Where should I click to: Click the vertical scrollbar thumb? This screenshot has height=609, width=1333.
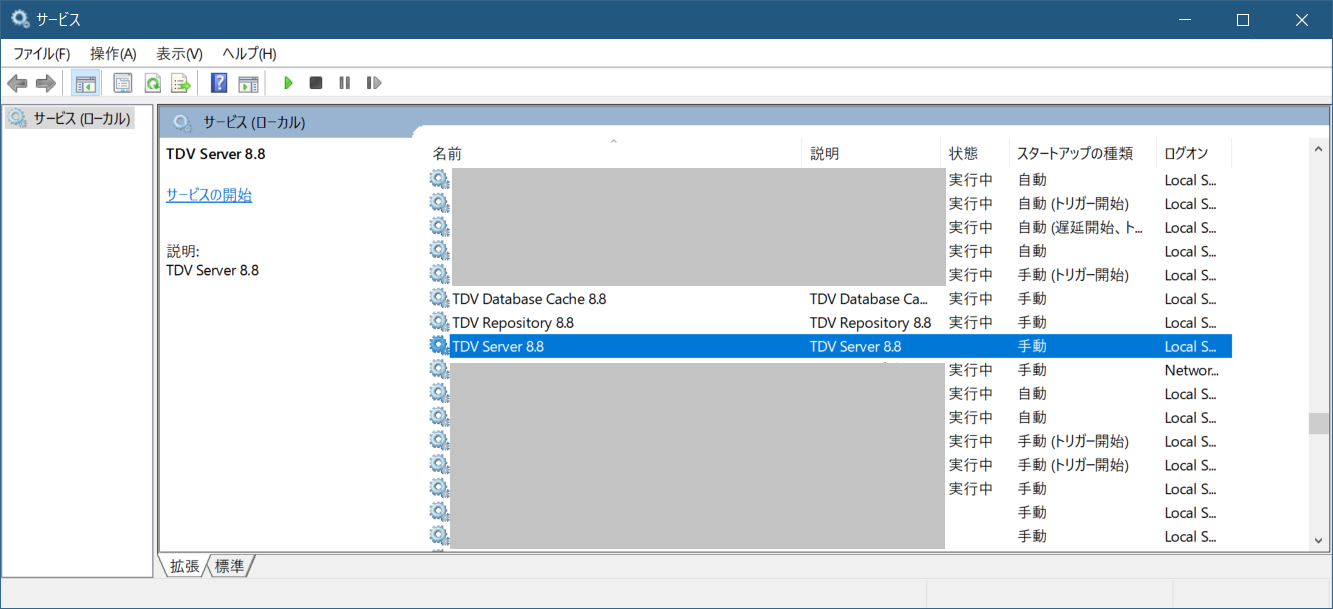point(1320,423)
